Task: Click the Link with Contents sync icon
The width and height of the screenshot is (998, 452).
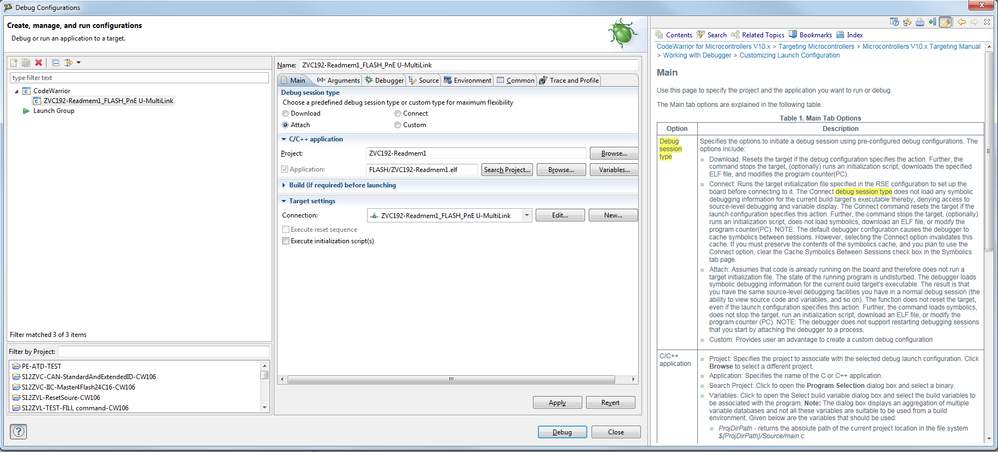Action: tap(908, 22)
